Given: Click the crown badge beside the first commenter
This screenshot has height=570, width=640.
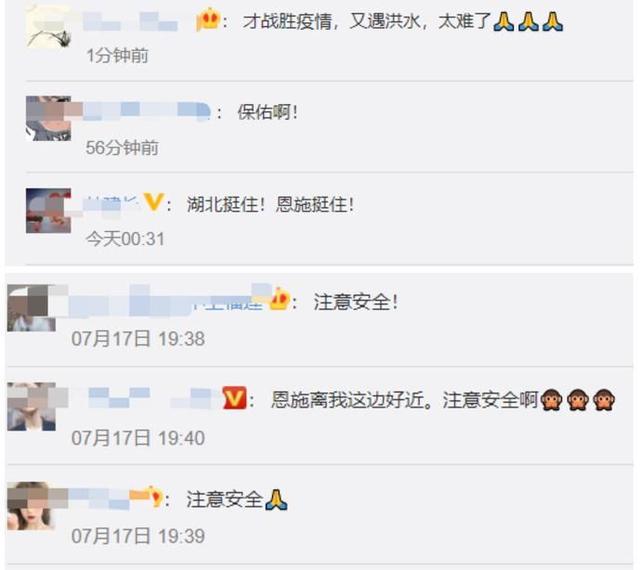Looking at the screenshot, I should 208,20.
